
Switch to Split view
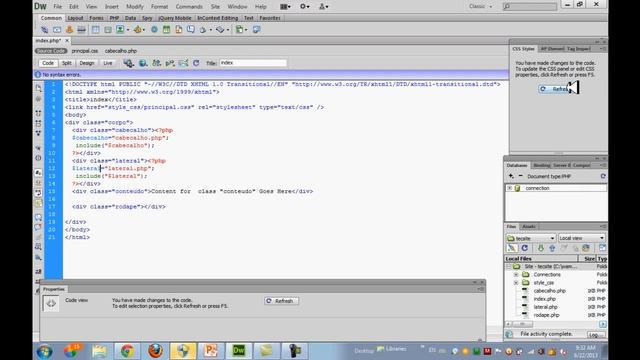(67, 63)
